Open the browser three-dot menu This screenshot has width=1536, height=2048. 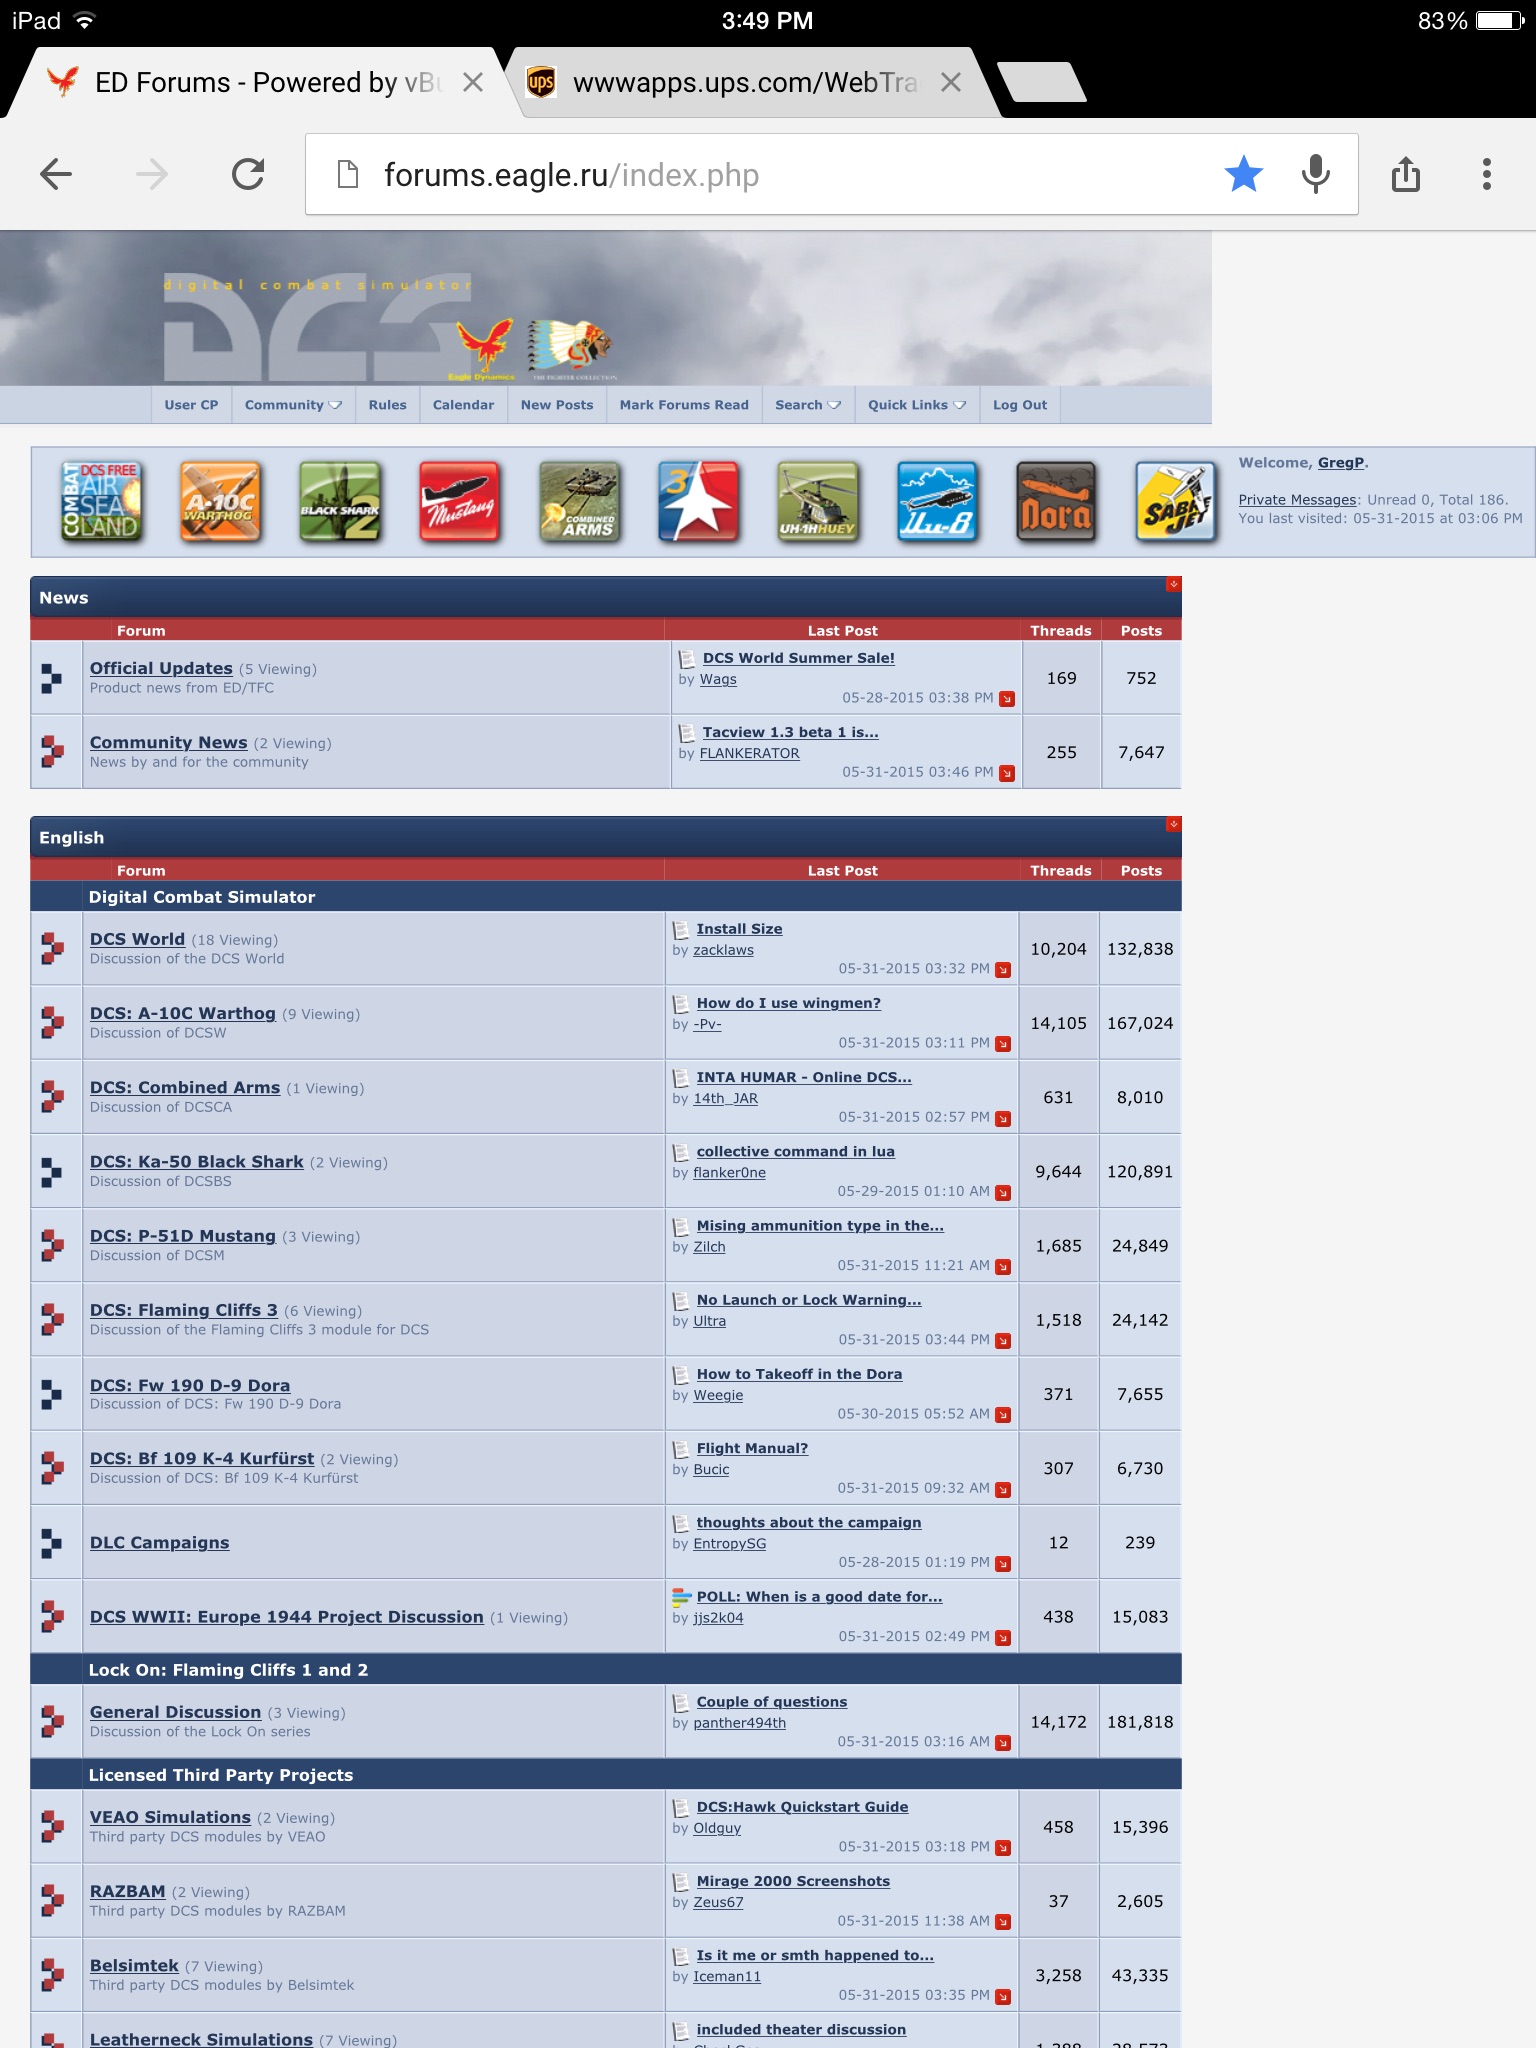coord(1487,175)
